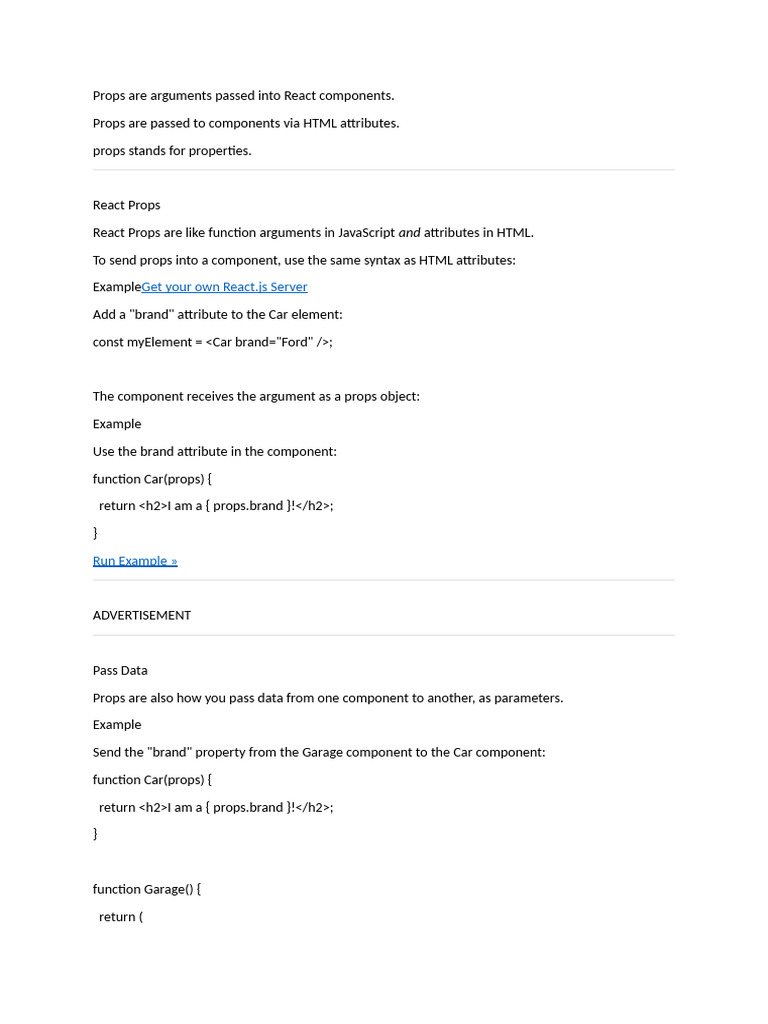Screen dimensions: 768x1024
Task: Click the 'React Props' heading text
Action: point(126,205)
